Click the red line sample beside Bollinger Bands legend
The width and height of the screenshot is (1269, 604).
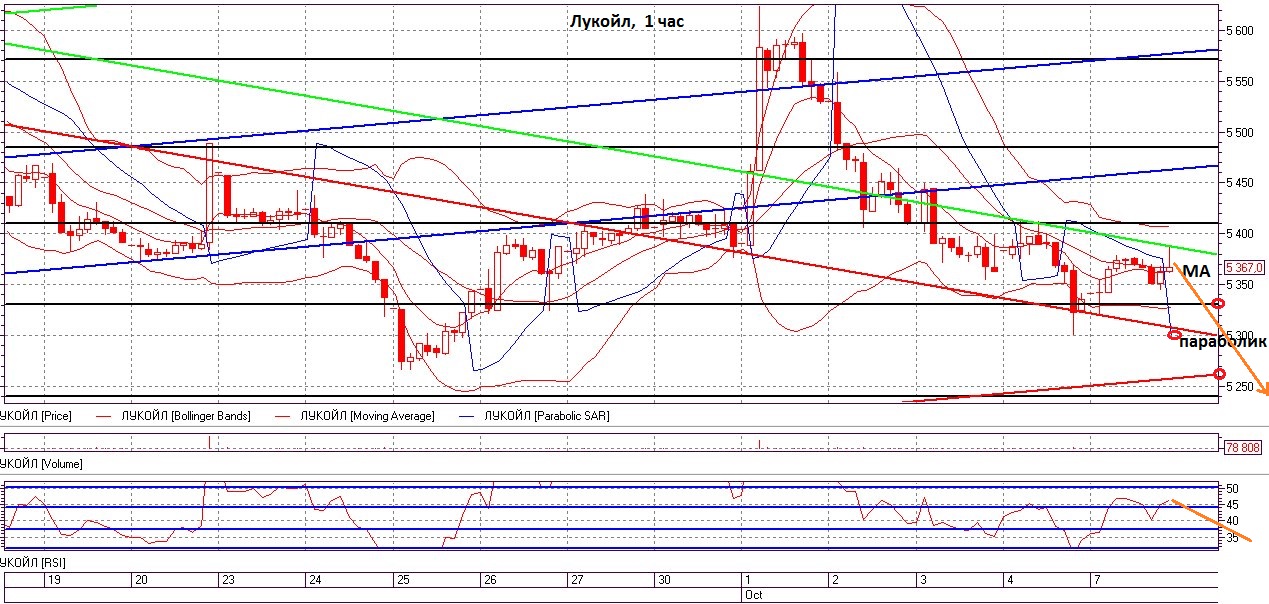click(x=105, y=416)
